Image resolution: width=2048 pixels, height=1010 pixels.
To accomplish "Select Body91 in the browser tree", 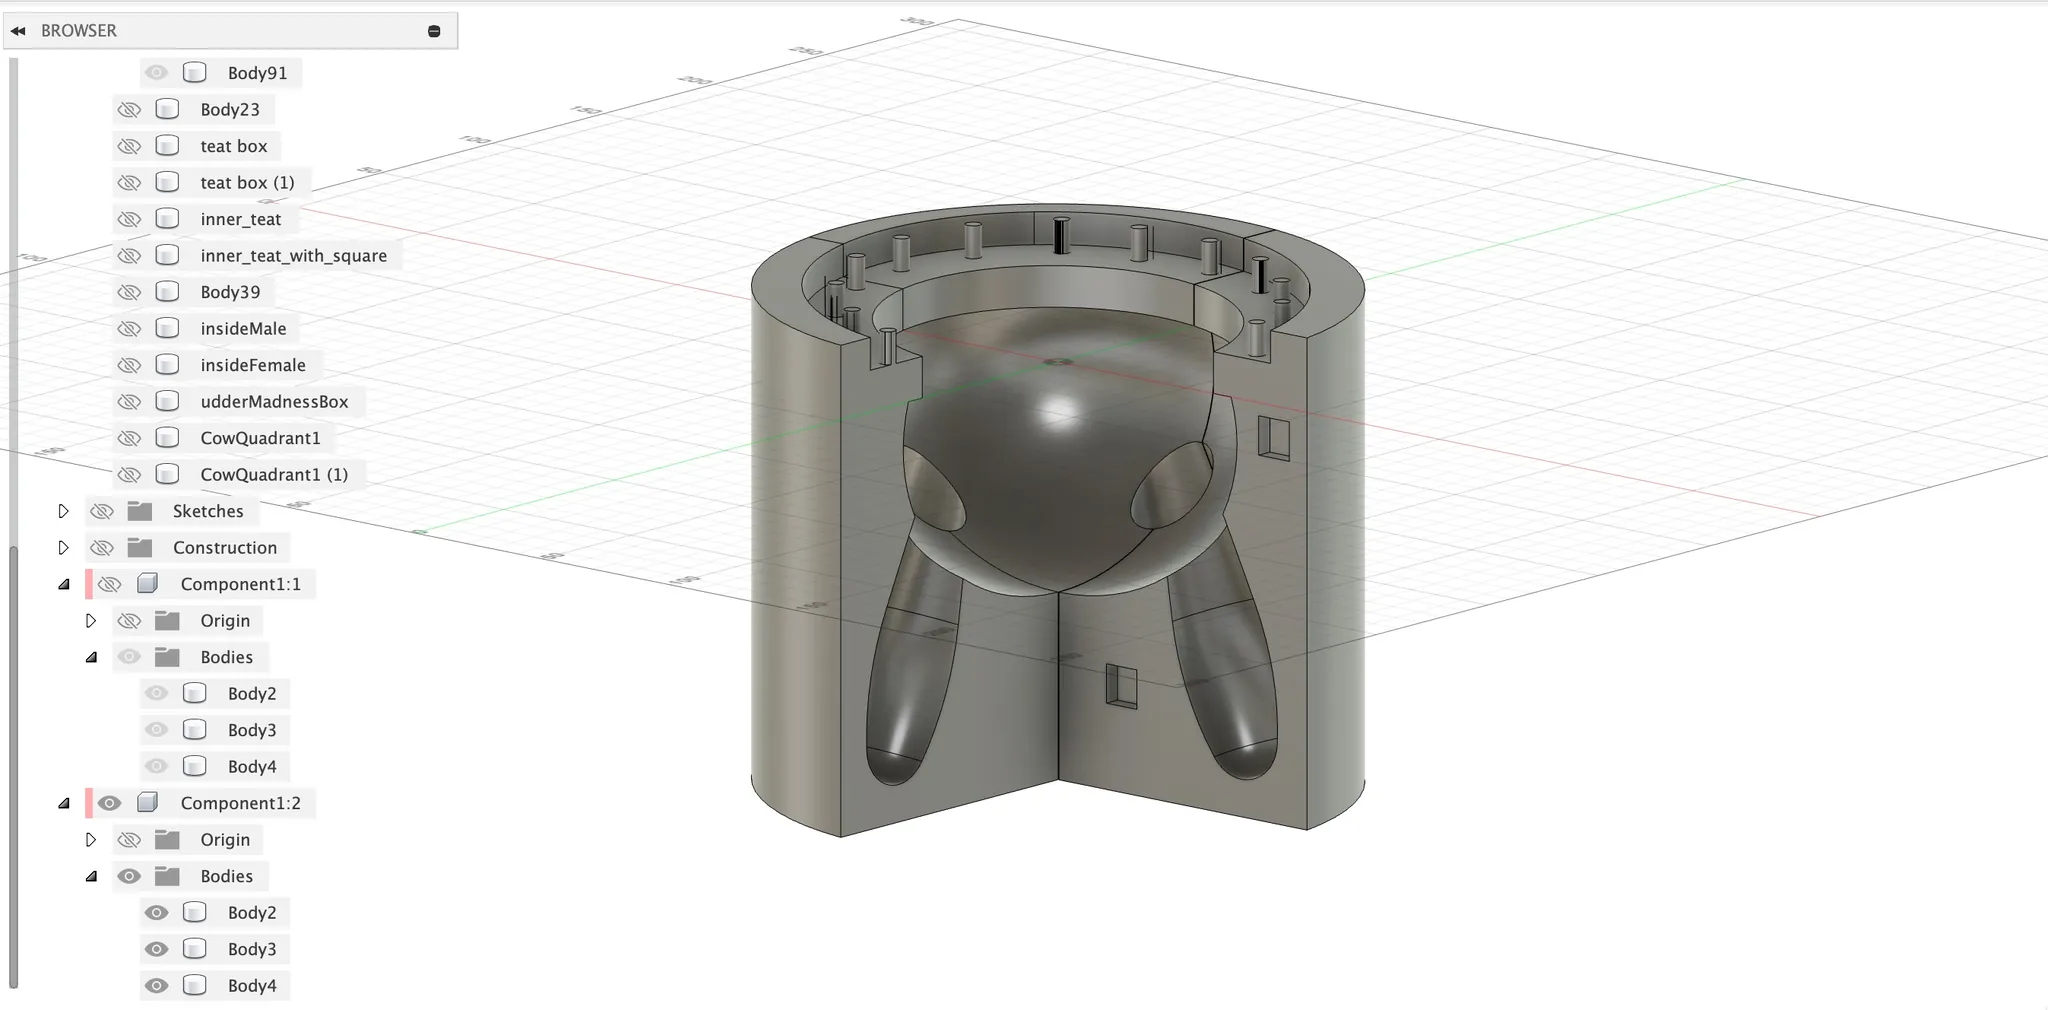I will 257,73.
